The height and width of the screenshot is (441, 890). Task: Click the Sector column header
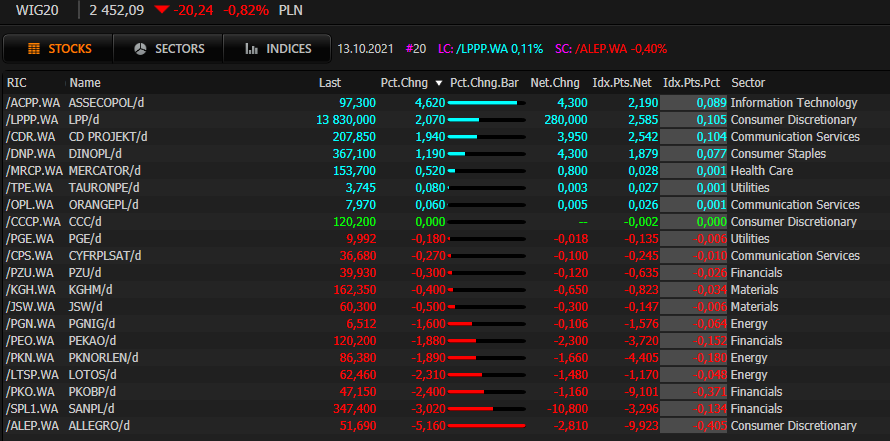point(748,82)
